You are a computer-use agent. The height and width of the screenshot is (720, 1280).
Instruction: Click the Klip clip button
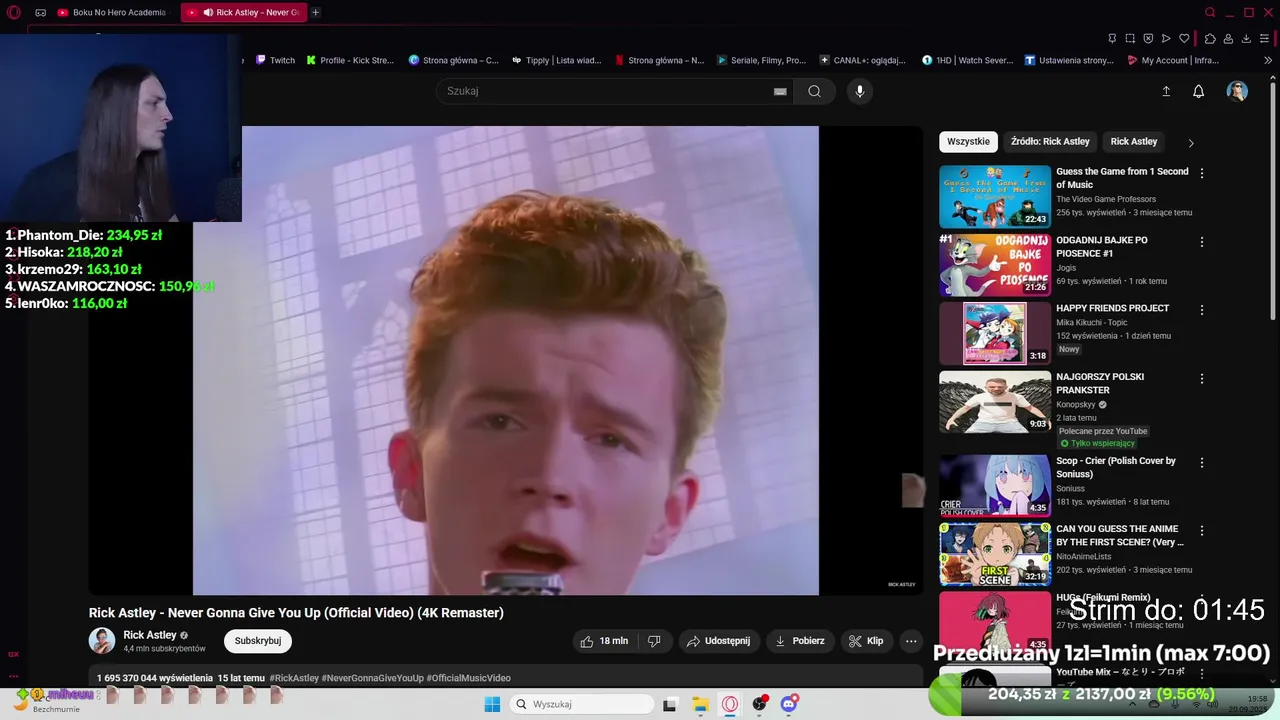(x=866, y=641)
